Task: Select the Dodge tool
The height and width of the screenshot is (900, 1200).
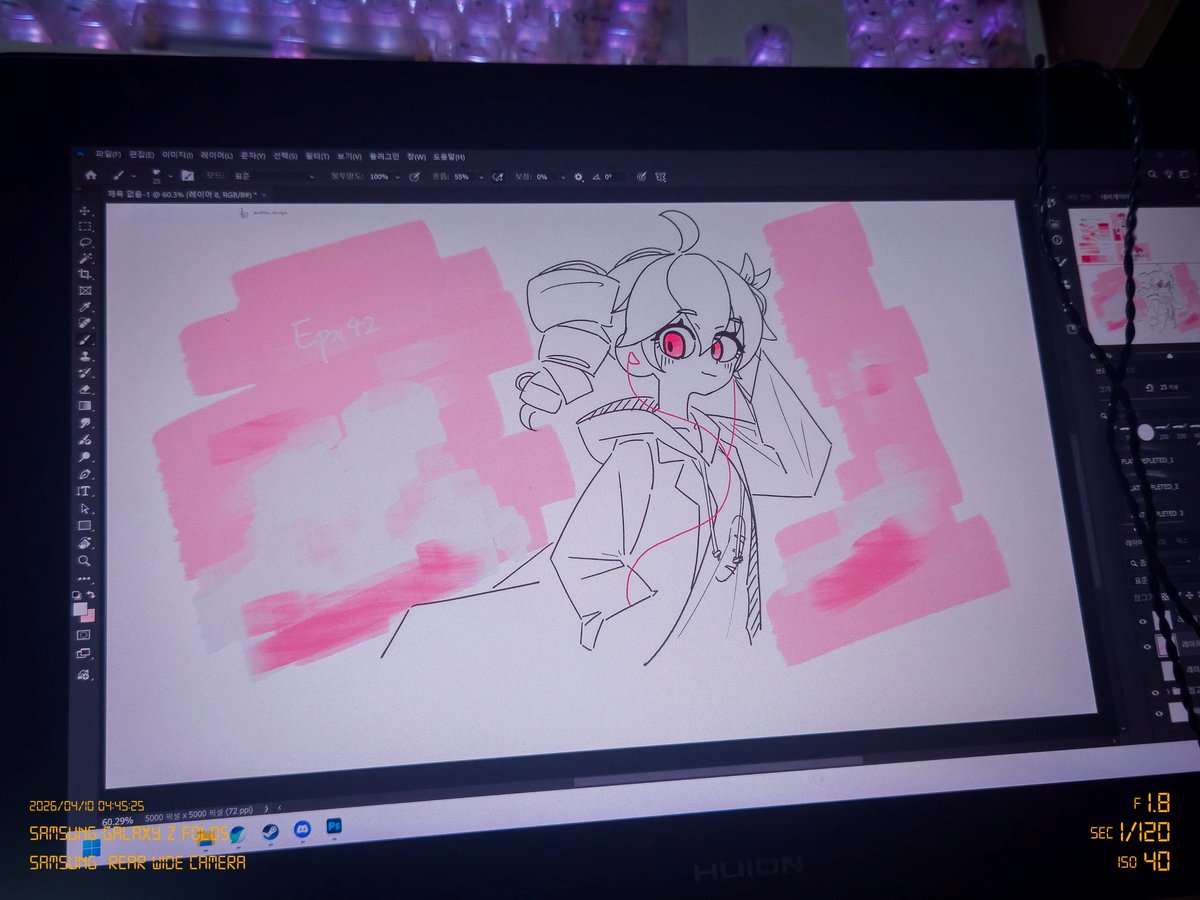Action: (x=85, y=457)
